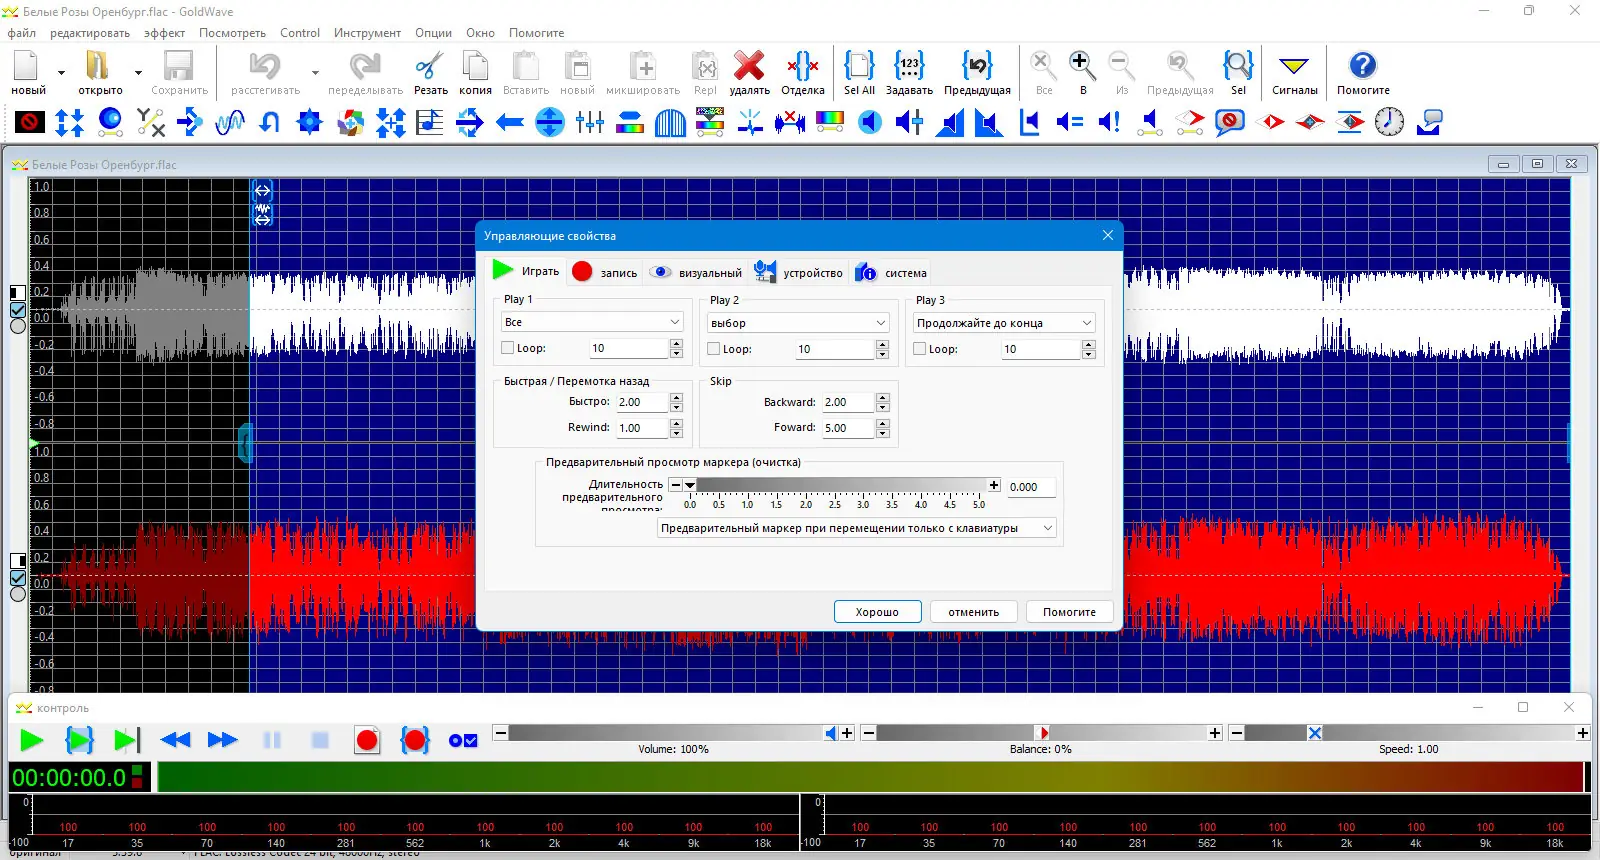Viewport: 1600px width, 860px height.
Task: Click the preview duration slider track
Action: [840, 485]
